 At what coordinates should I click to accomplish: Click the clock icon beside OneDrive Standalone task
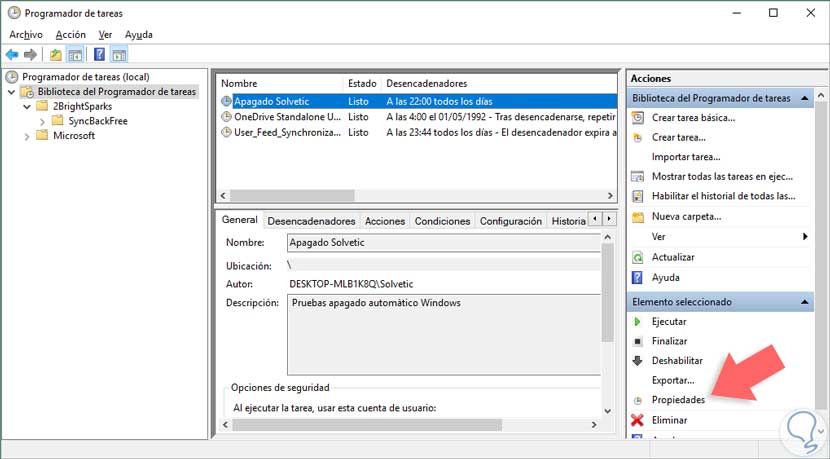(x=227, y=116)
